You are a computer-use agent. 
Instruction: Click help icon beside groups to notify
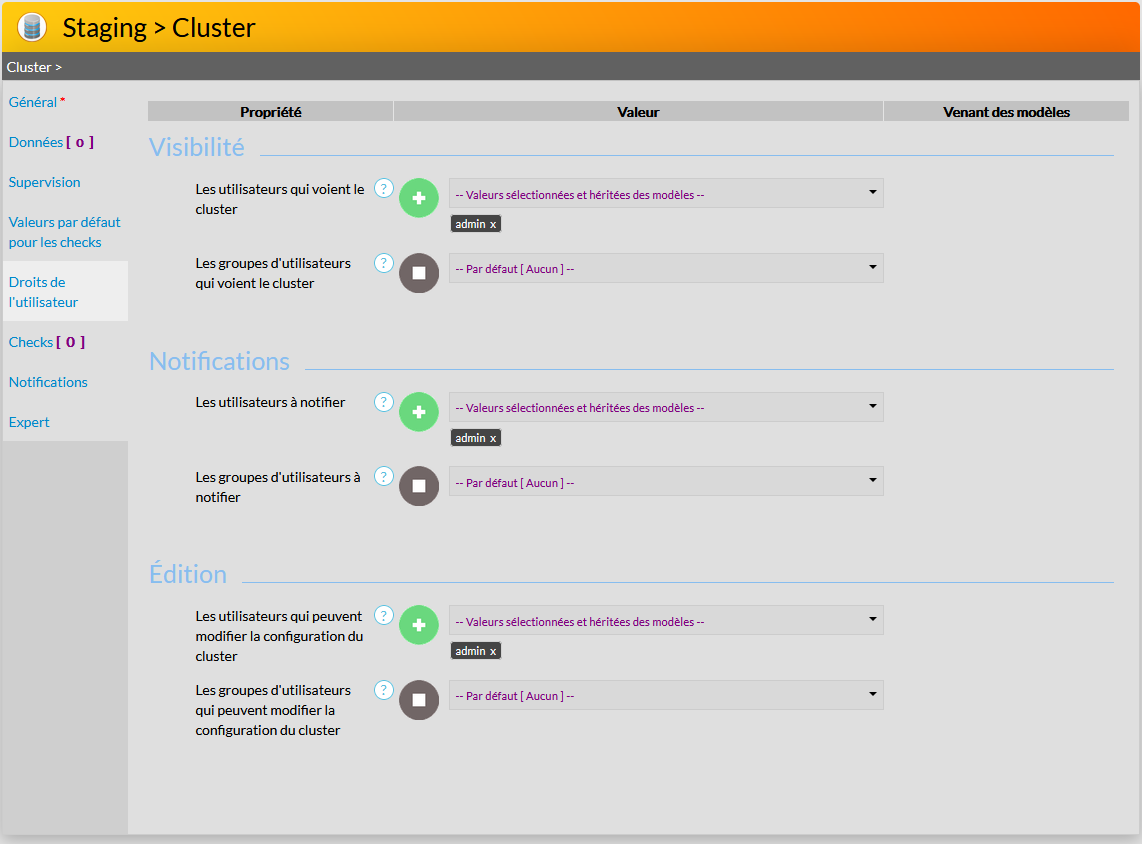pos(384,476)
